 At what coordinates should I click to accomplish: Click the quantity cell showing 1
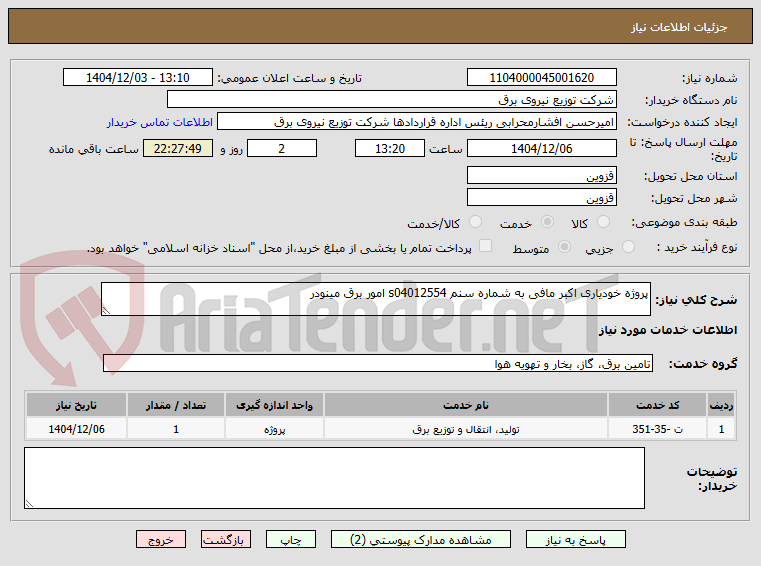[176, 429]
